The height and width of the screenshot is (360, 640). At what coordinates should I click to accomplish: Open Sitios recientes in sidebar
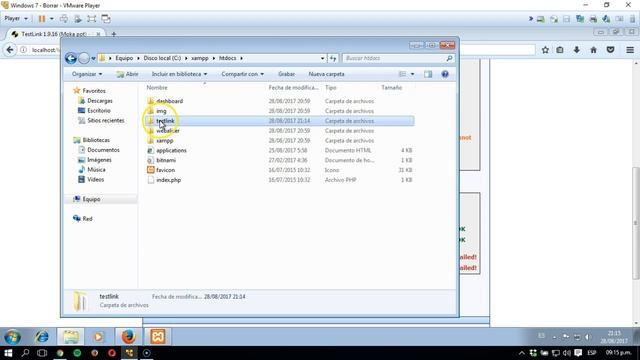105,120
